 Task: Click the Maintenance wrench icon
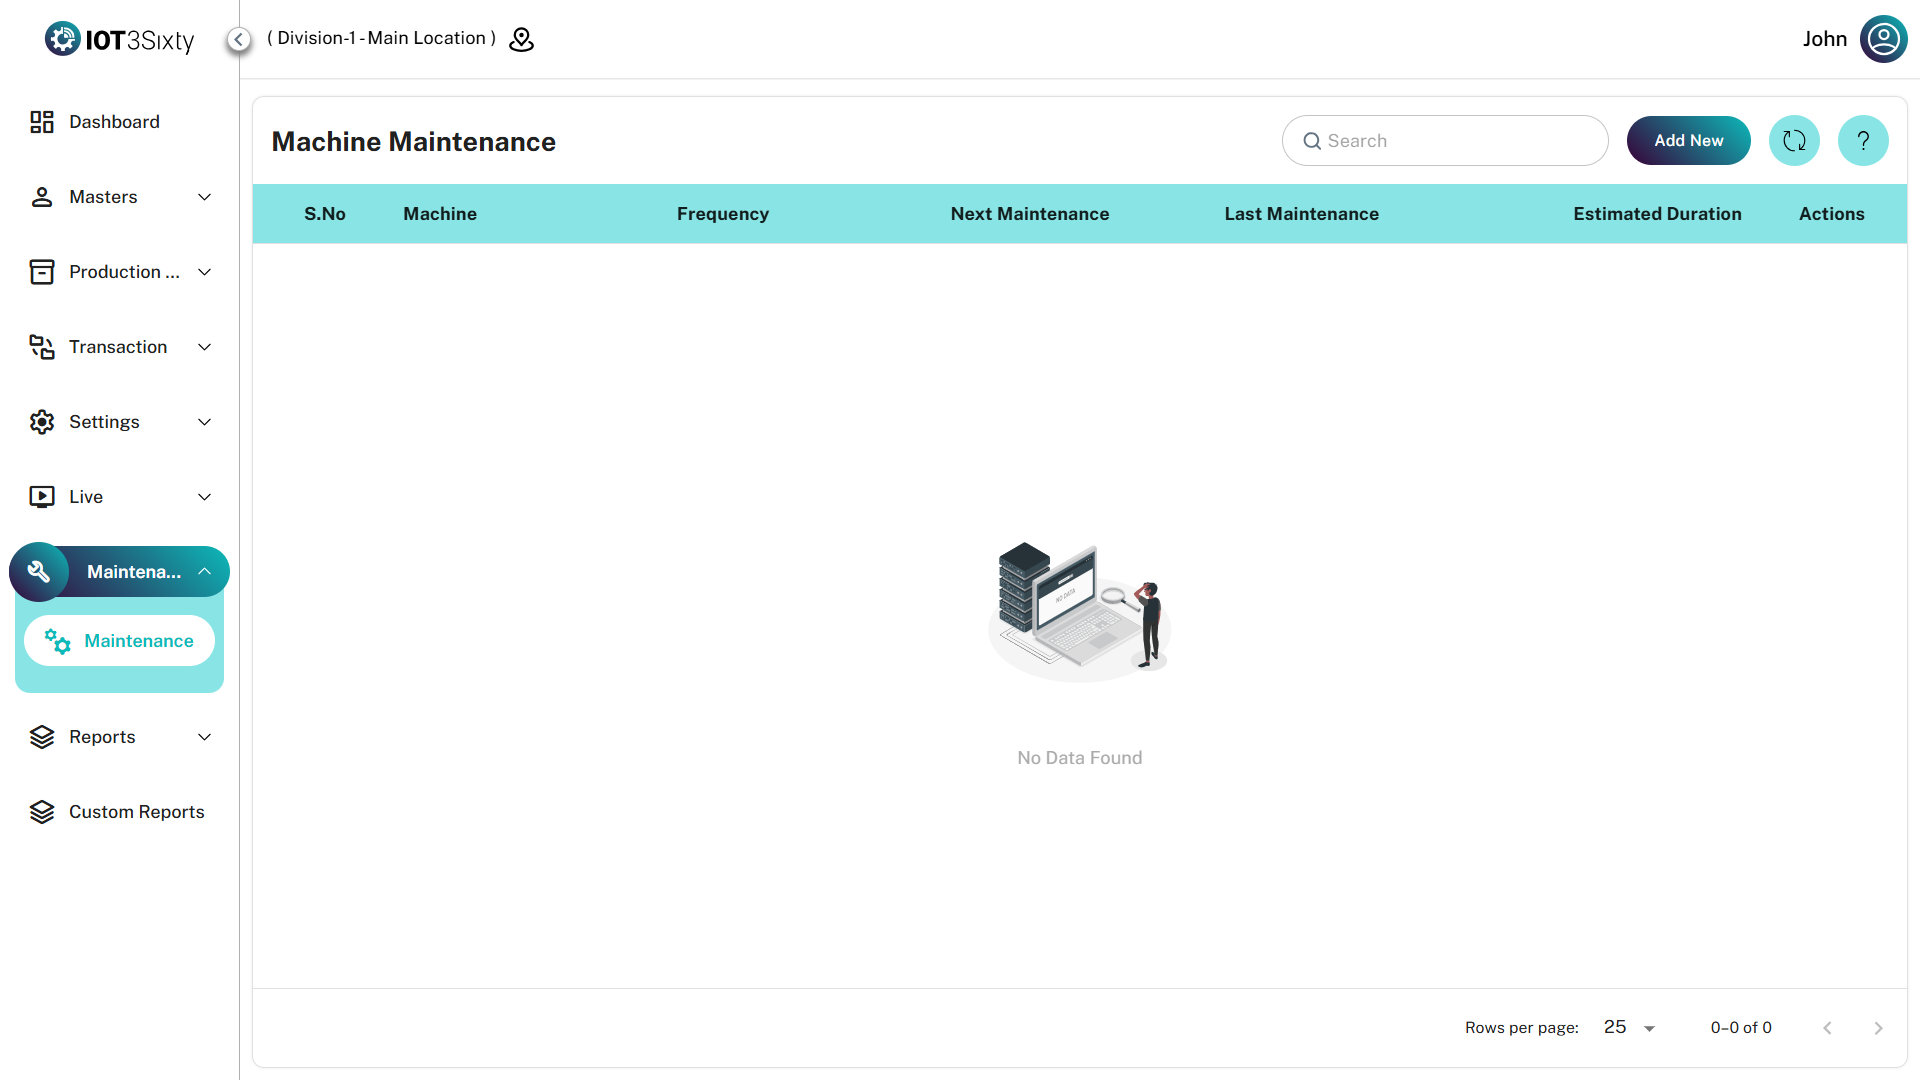tap(39, 572)
